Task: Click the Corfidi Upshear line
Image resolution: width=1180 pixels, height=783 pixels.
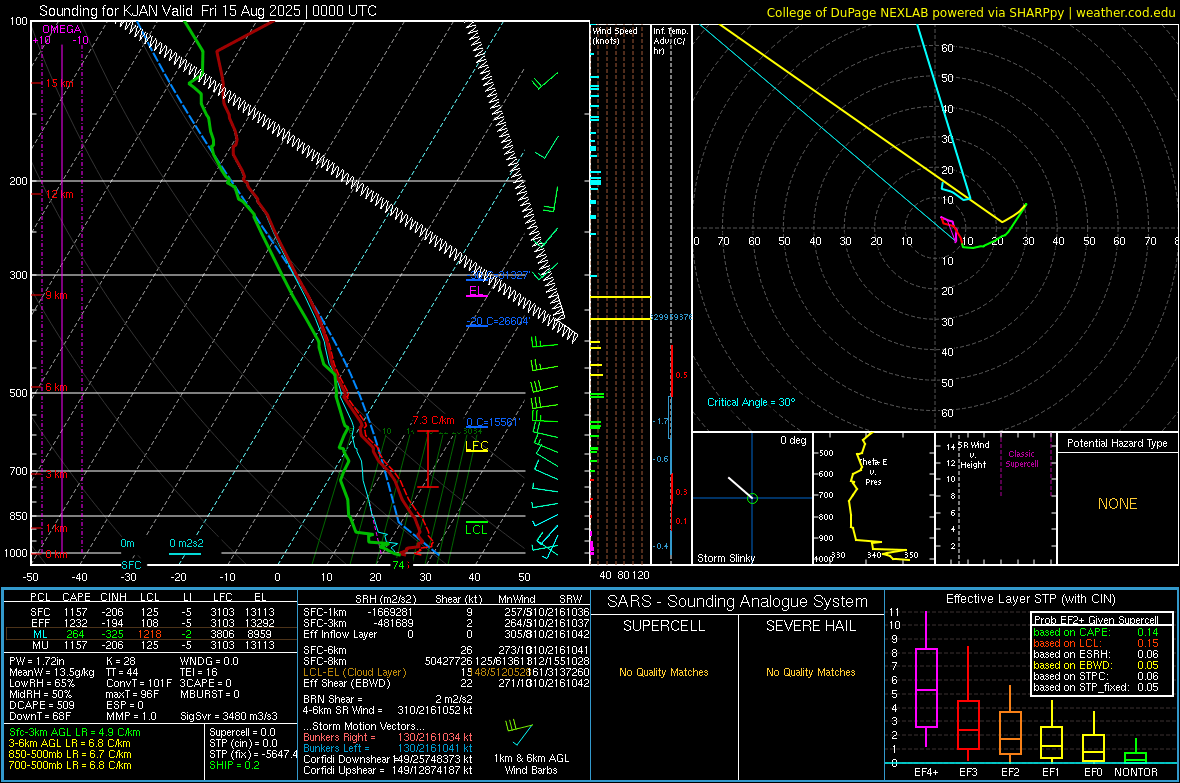Action: tap(388, 770)
